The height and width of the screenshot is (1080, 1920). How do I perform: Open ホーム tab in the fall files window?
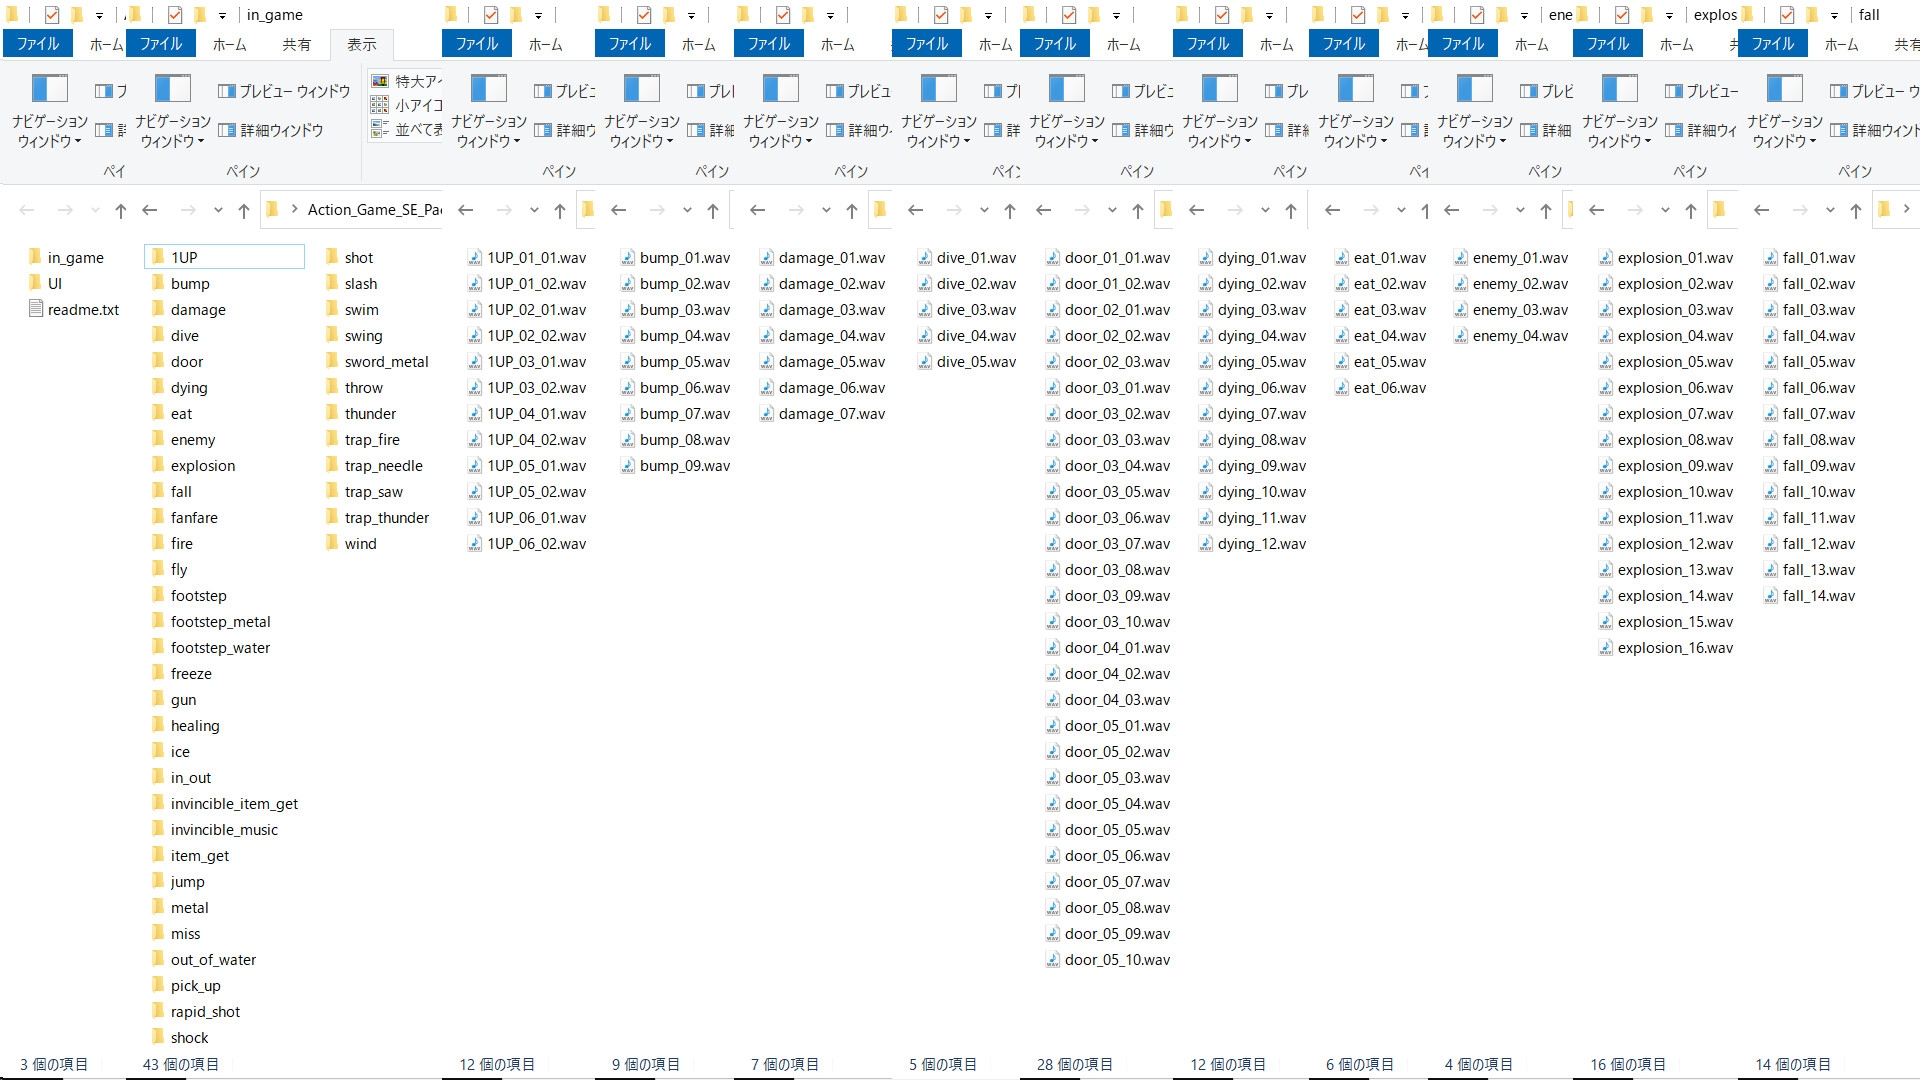point(1841,44)
